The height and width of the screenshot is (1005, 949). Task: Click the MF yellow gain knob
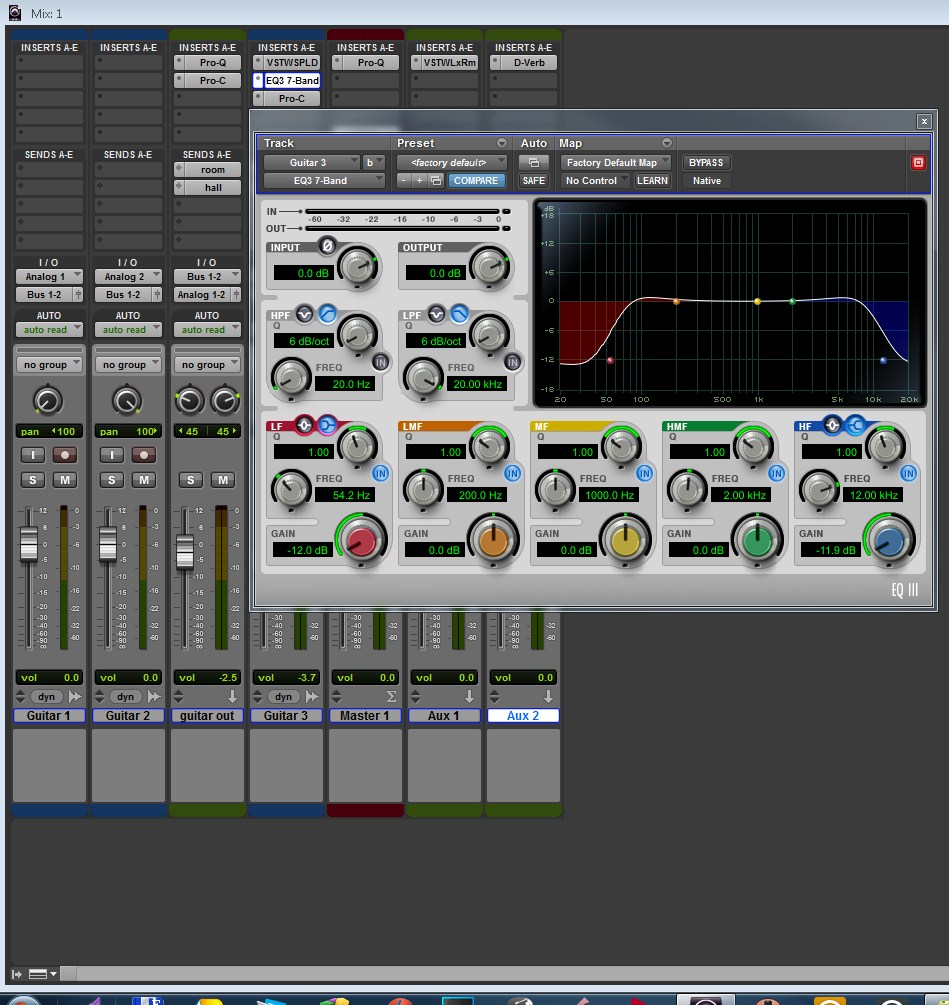coord(625,541)
